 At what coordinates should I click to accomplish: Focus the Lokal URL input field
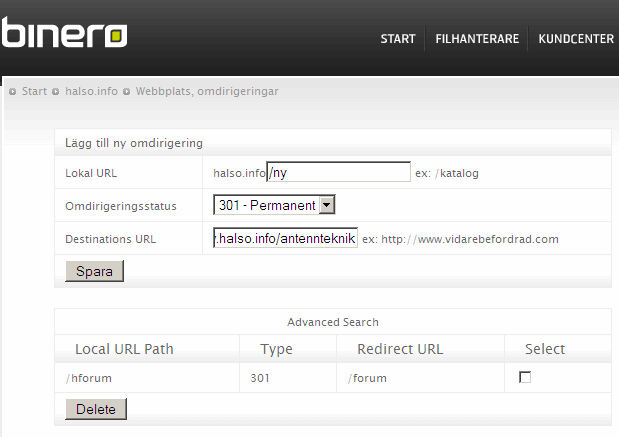coord(339,172)
